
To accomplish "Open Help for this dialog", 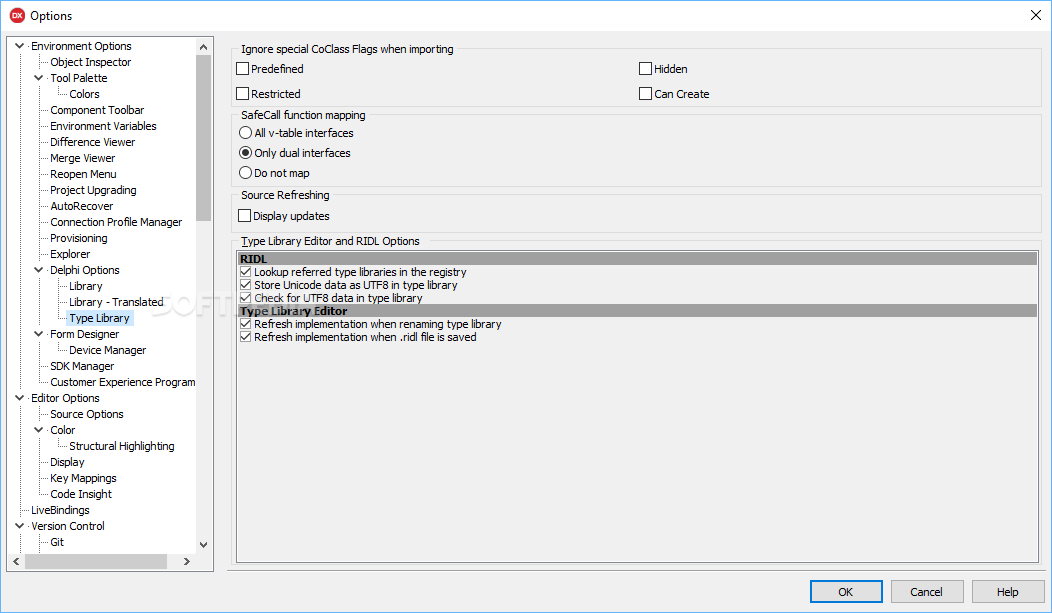I will pos(1008,592).
